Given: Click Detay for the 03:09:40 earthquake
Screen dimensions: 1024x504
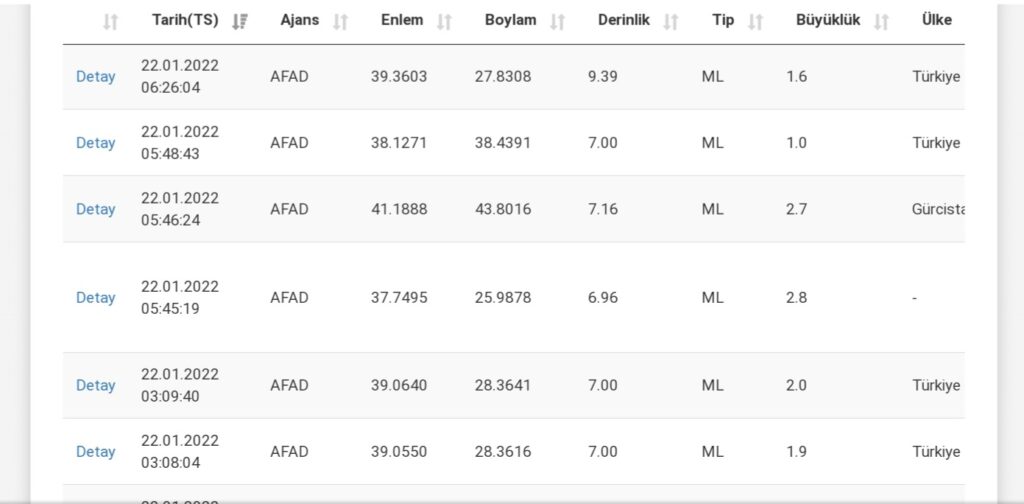Looking at the screenshot, I should (95, 385).
